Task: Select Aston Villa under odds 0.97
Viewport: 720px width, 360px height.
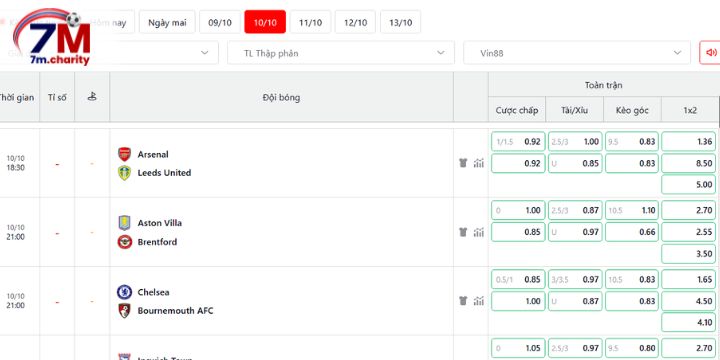Action: click(x=575, y=232)
